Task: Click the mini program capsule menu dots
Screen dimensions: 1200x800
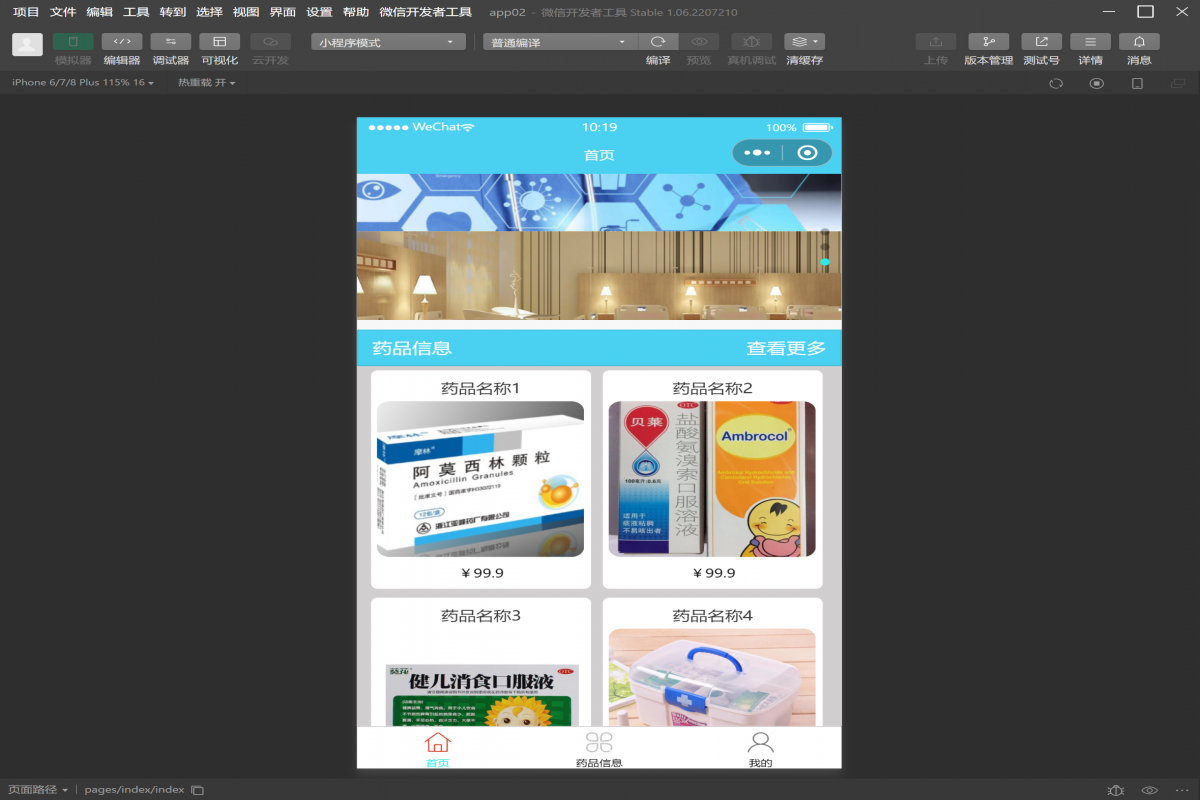Action: 757,153
